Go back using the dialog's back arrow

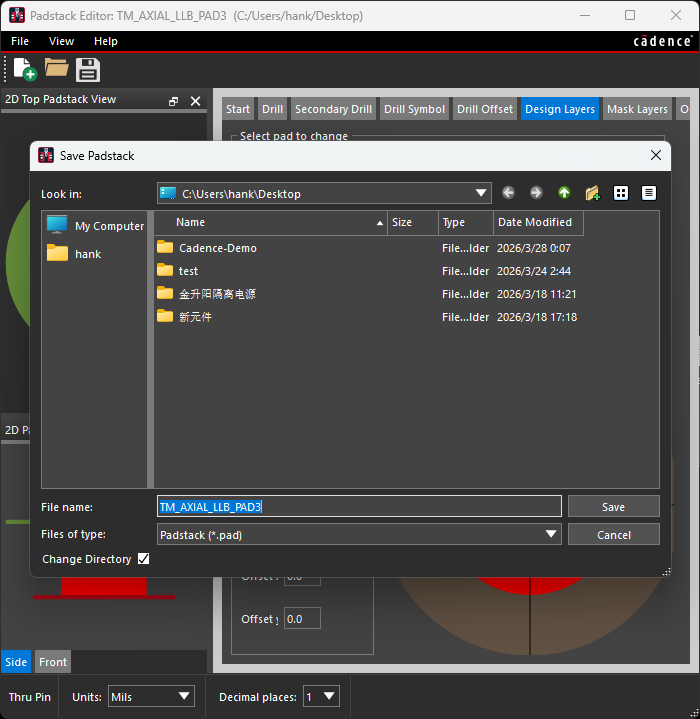click(508, 193)
